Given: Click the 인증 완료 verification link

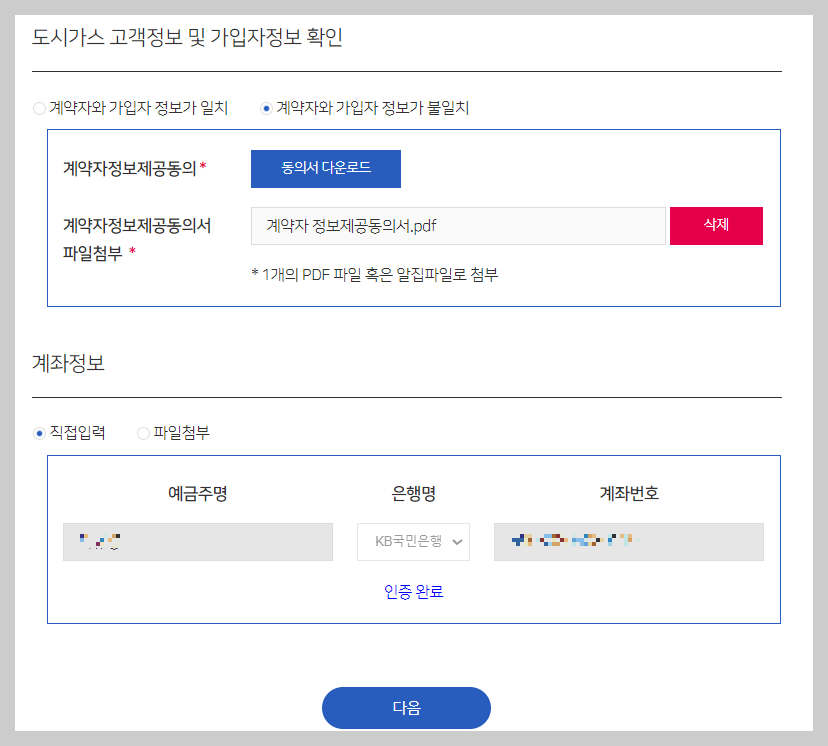Looking at the screenshot, I should point(413,591).
